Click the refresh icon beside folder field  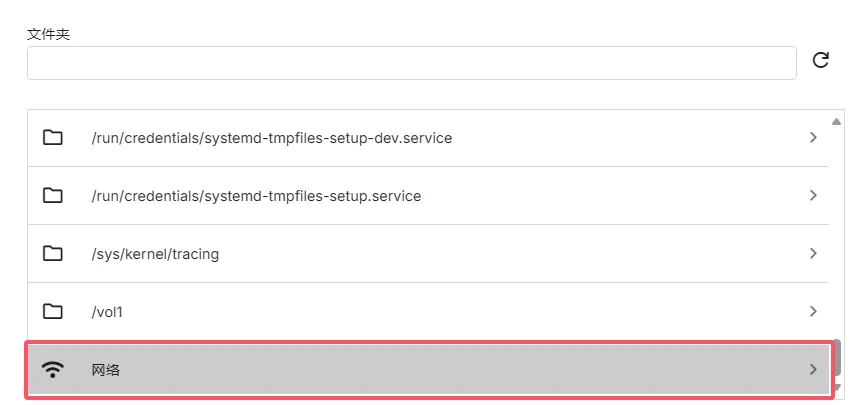point(821,61)
